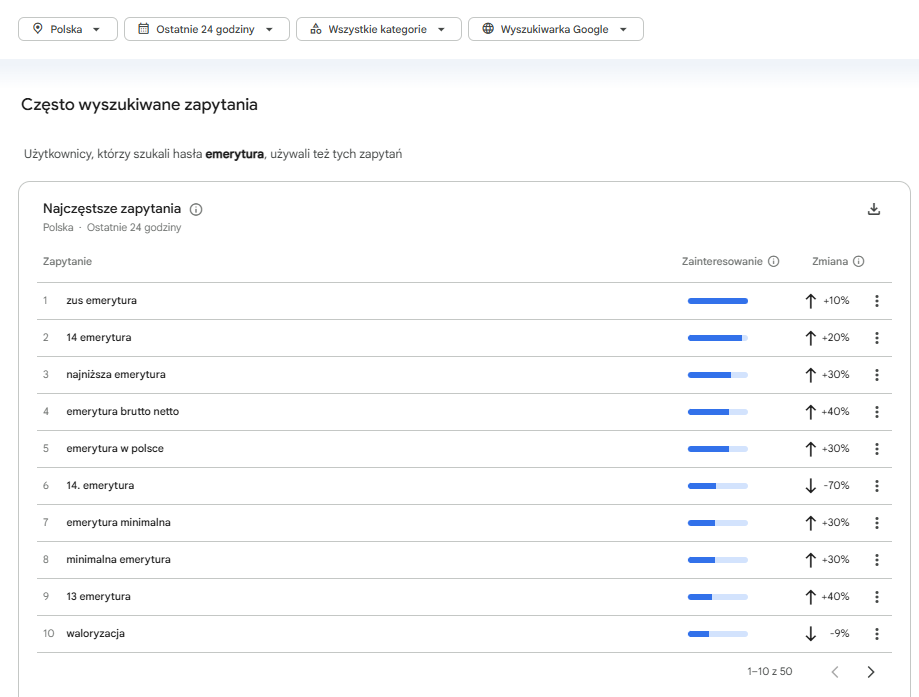Click the up arrow for zus emerytura
The height and width of the screenshot is (697, 919).
click(811, 301)
